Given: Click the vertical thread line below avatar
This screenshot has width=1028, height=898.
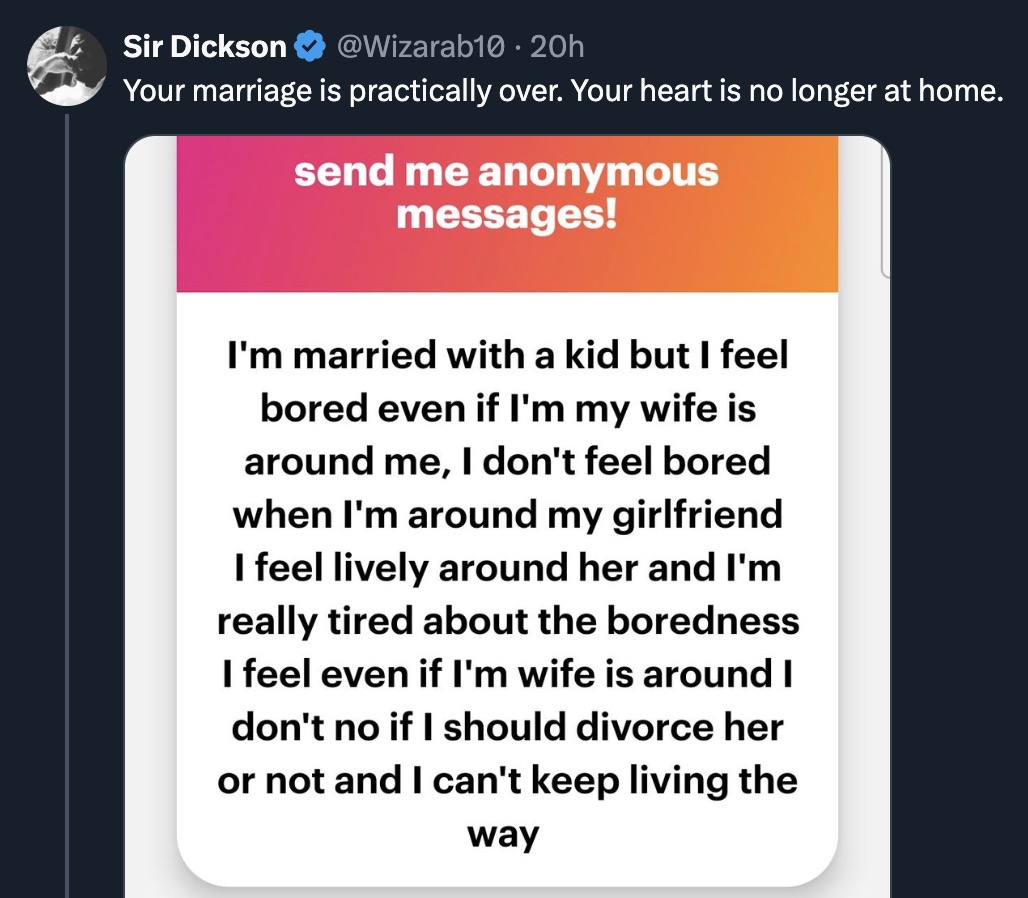Looking at the screenshot, I should [x=67, y=500].
